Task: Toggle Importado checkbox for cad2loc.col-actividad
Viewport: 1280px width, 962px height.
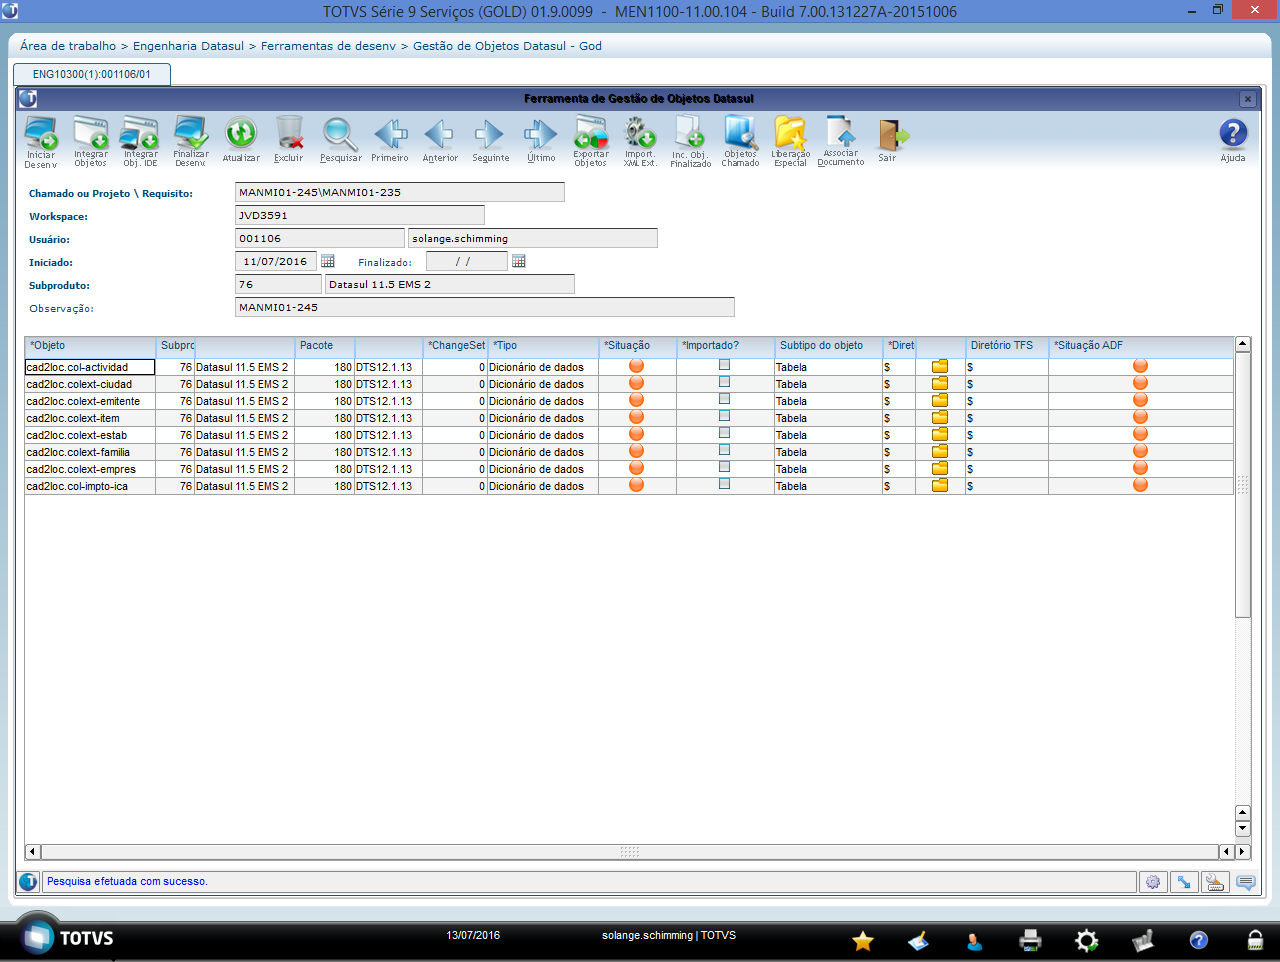Action: [724, 365]
